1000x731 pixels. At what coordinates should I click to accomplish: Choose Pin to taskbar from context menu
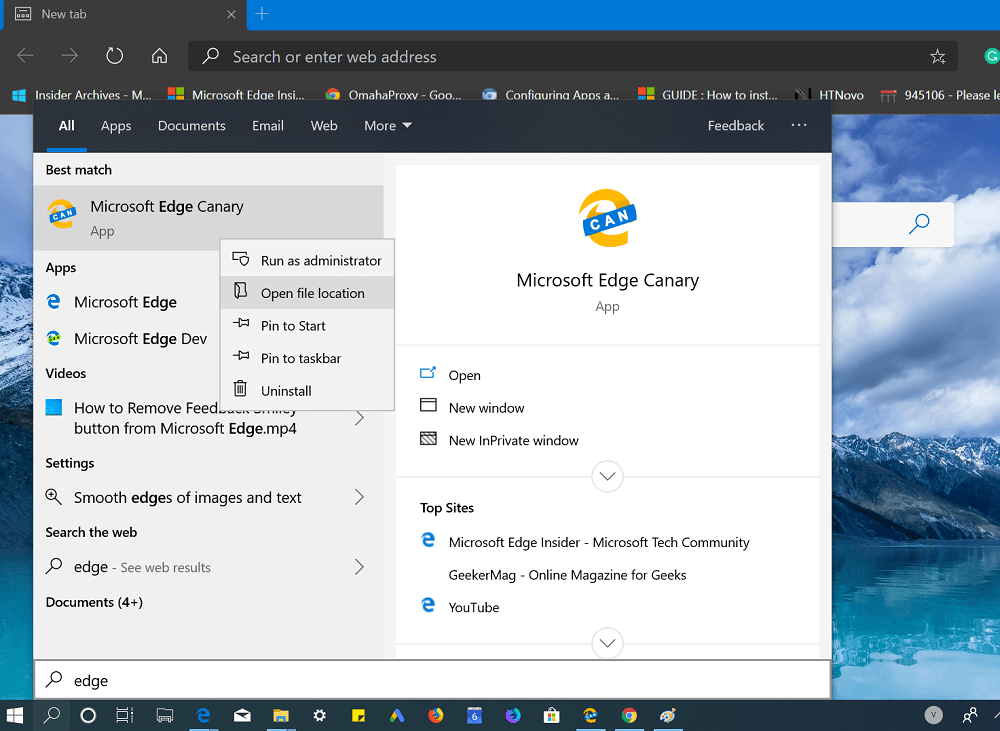tap(307, 358)
